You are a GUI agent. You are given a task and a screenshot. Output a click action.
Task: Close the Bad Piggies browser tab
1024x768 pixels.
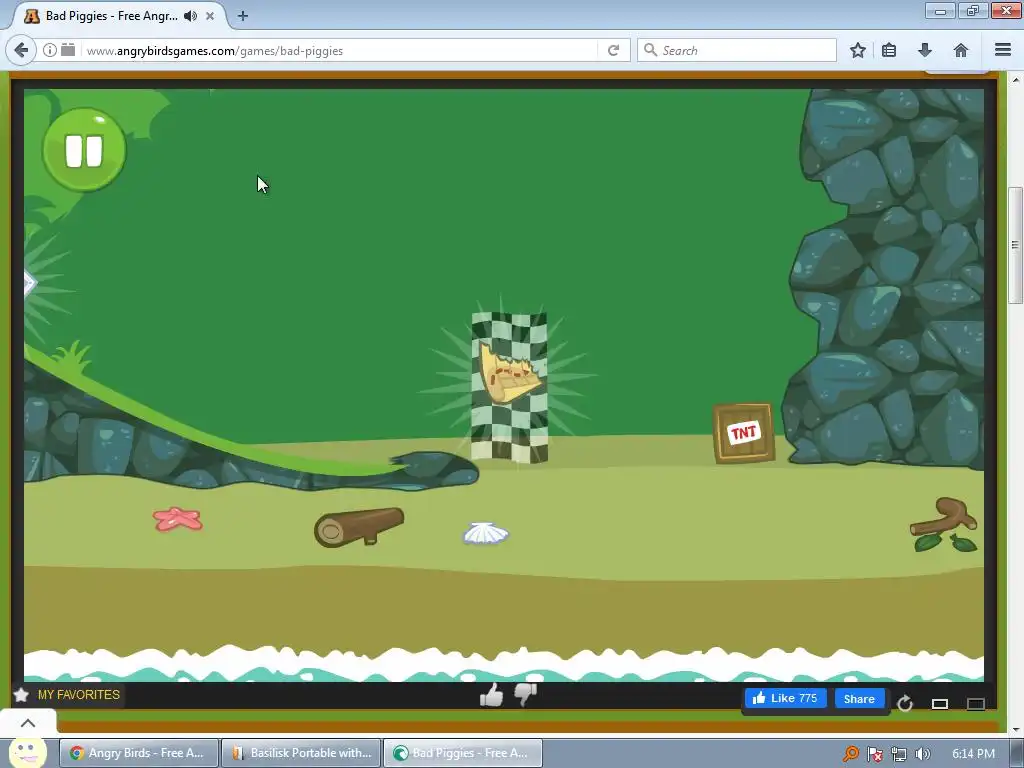[x=210, y=16]
